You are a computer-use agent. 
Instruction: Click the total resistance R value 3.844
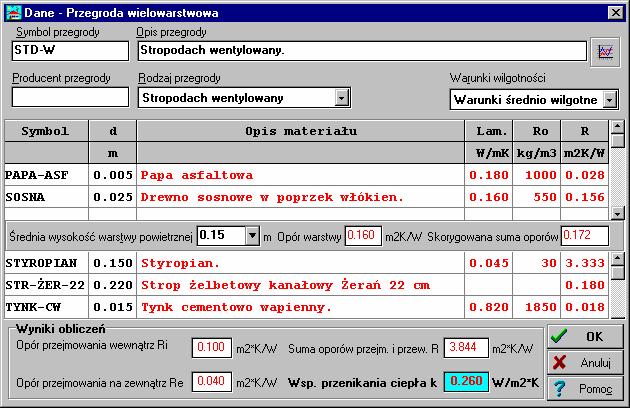click(466, 348)
